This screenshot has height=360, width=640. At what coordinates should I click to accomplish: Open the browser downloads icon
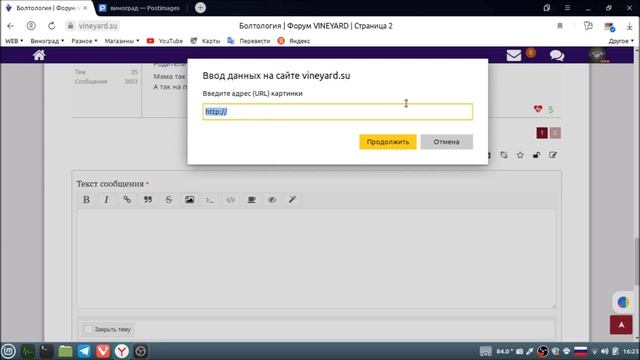pyautogui.click(x=629, y=26)
